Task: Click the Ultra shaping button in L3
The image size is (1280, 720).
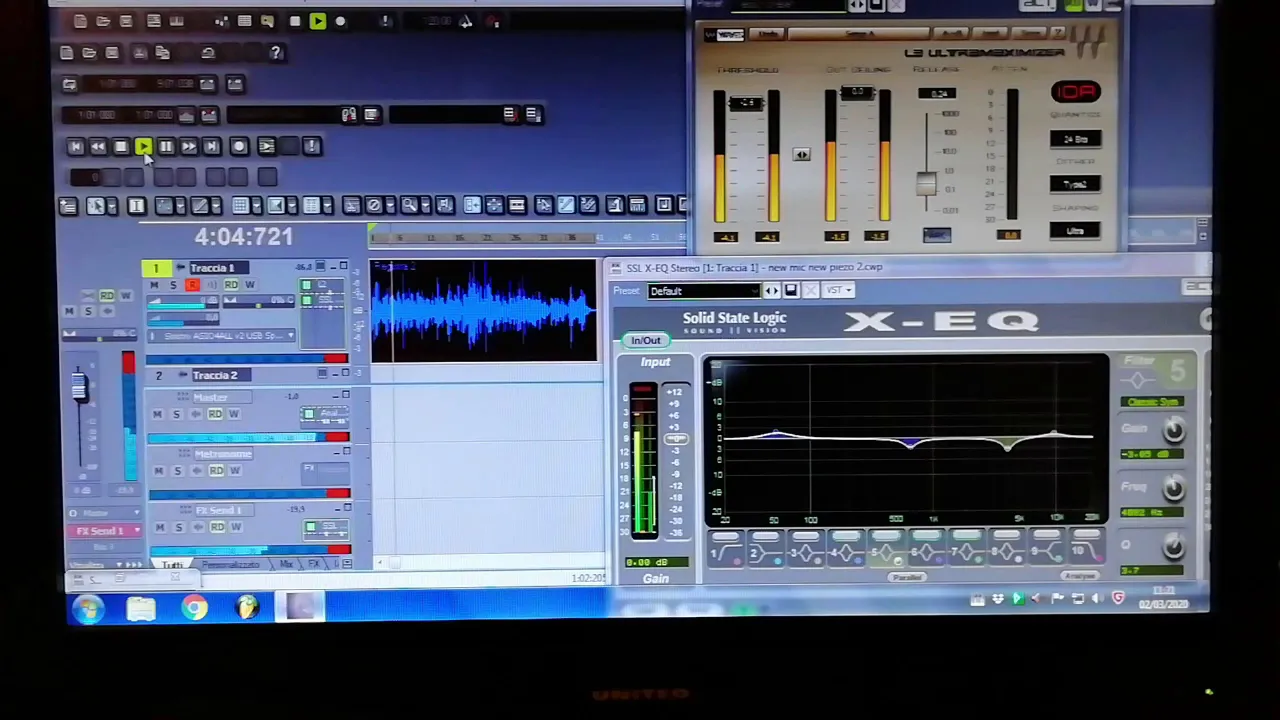Action: click(x=1075, y=231)
